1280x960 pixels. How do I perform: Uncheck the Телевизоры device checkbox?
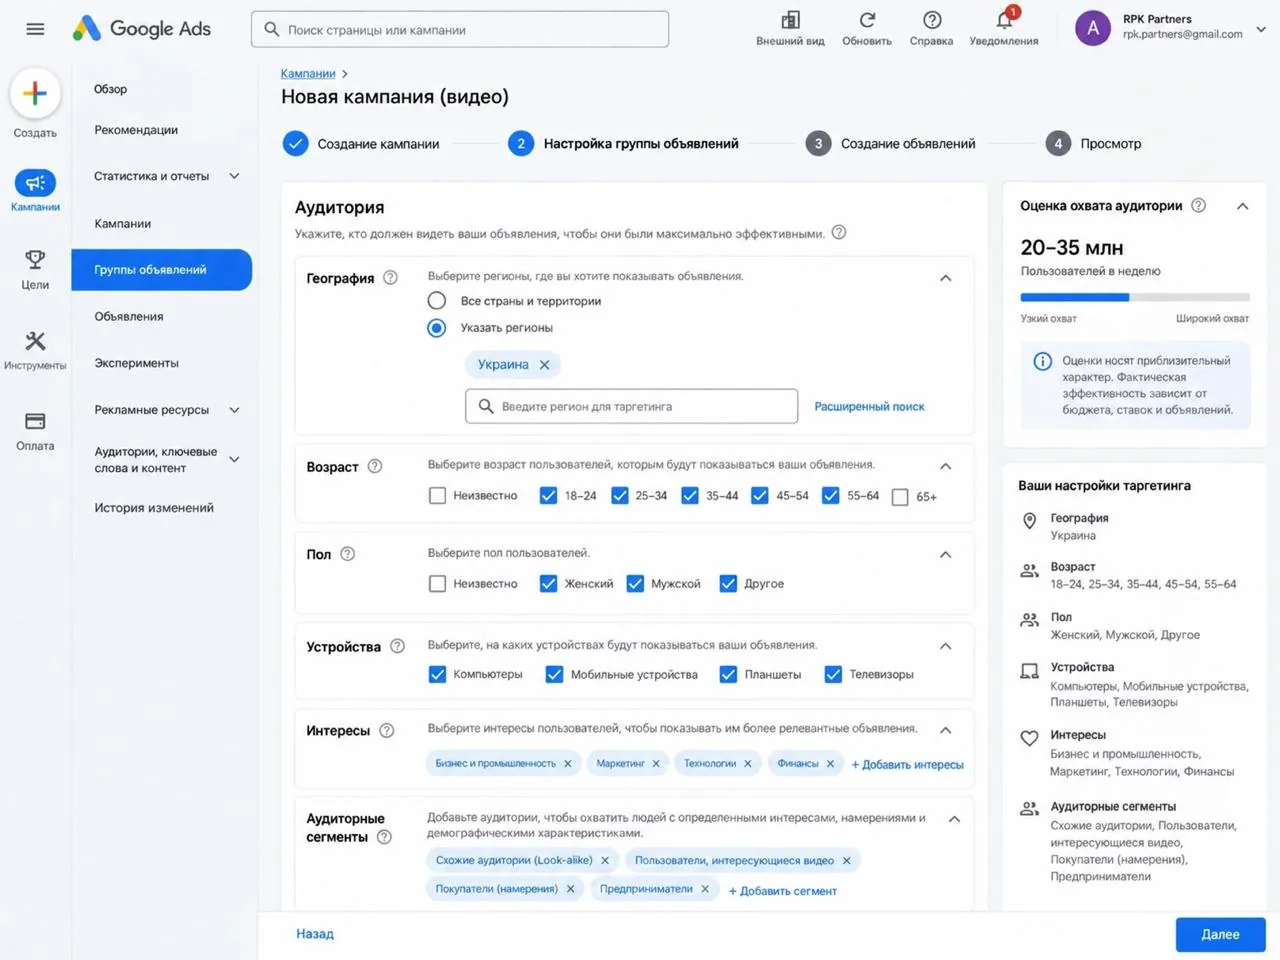pos(833,674)
